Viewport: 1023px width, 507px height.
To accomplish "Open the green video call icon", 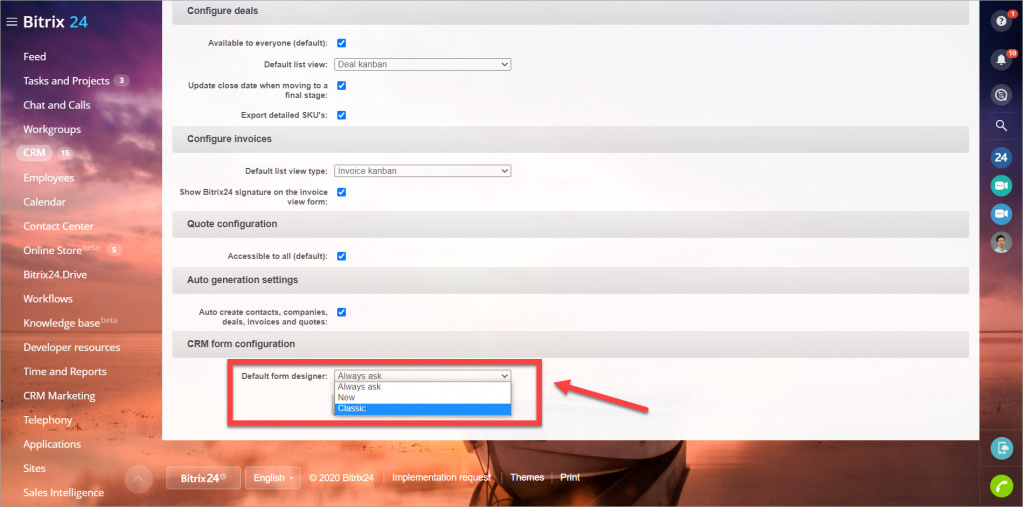I will [x=1001, y=186].
